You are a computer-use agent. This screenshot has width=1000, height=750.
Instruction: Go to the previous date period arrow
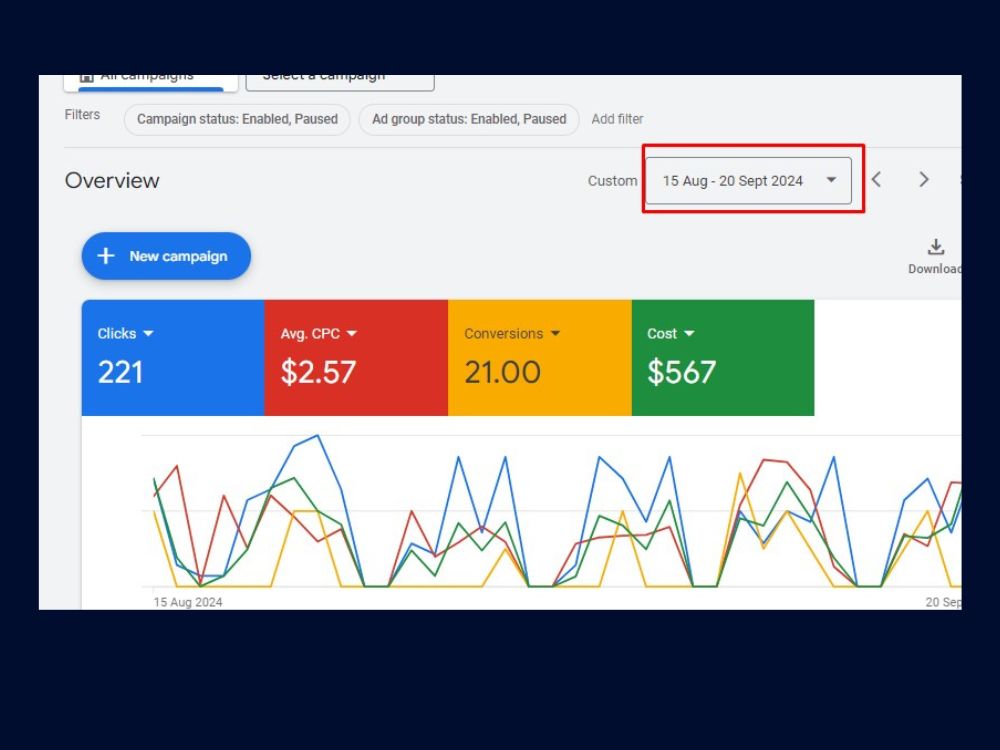(x=876, y=180)
